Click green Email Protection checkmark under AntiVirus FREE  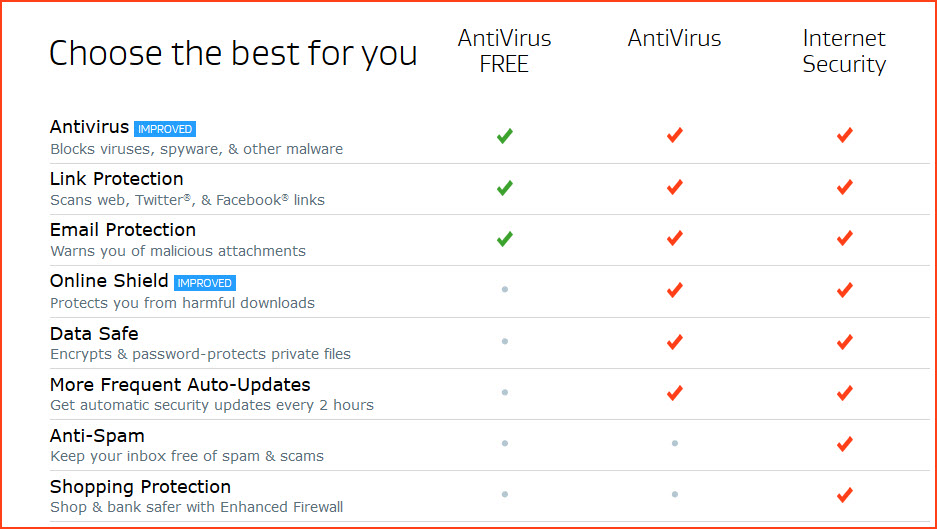(504, 239)
